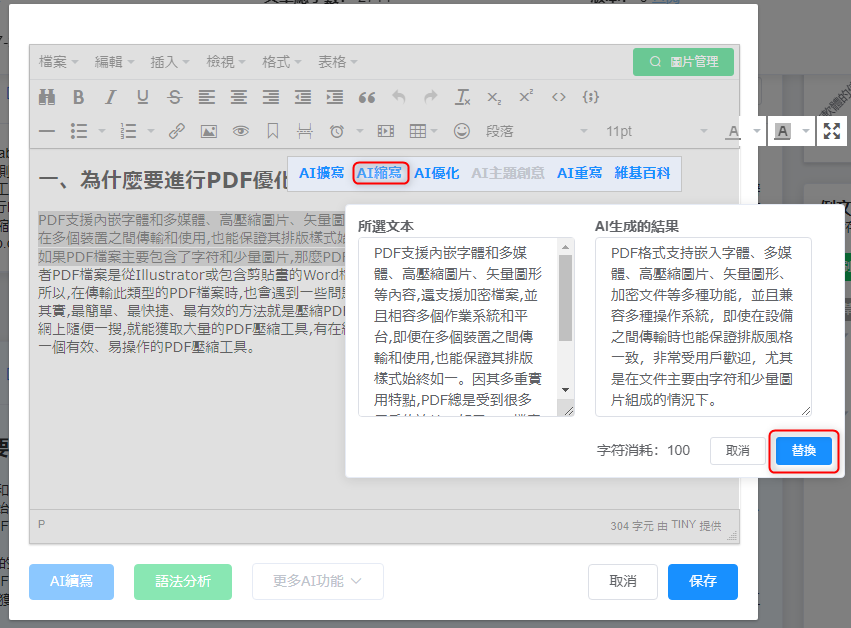
Task: Open 編輯 menu
Action: click(x=115, y=62)
